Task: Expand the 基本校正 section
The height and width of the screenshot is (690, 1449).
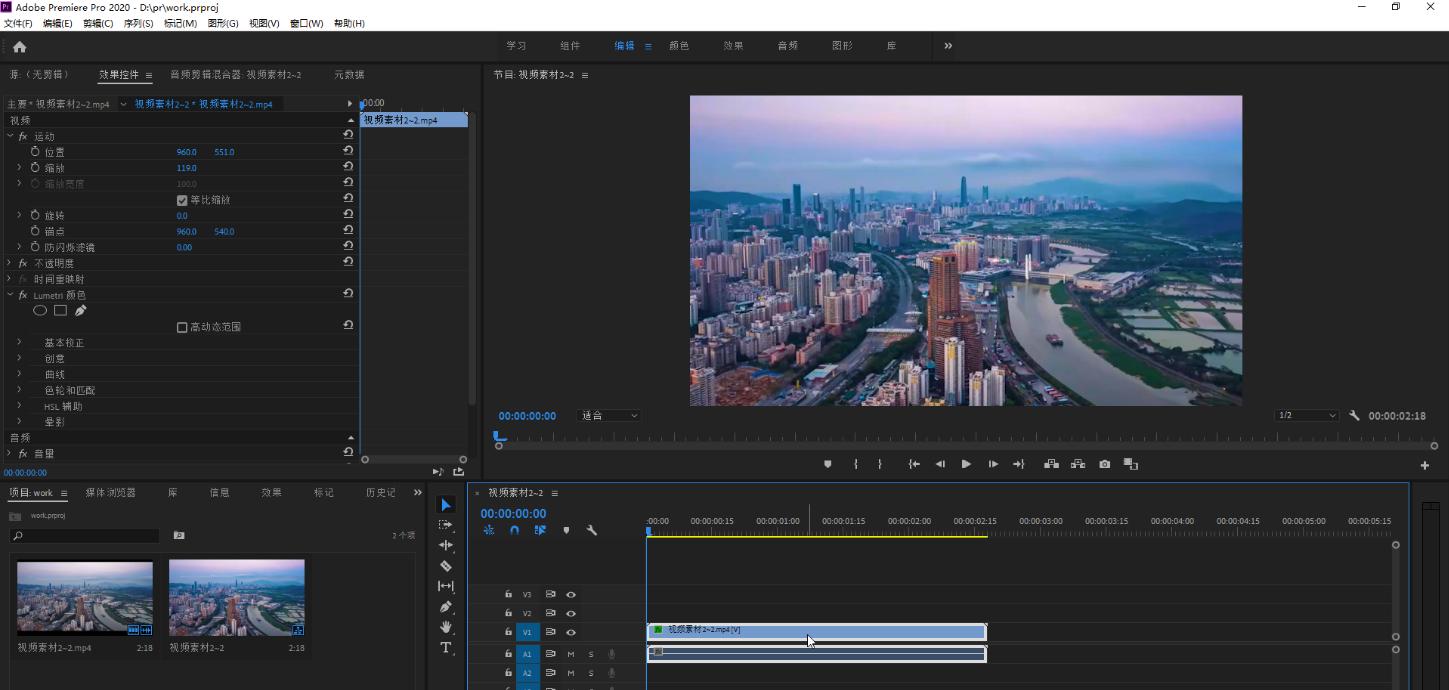Action: click(x=19, y=343)
